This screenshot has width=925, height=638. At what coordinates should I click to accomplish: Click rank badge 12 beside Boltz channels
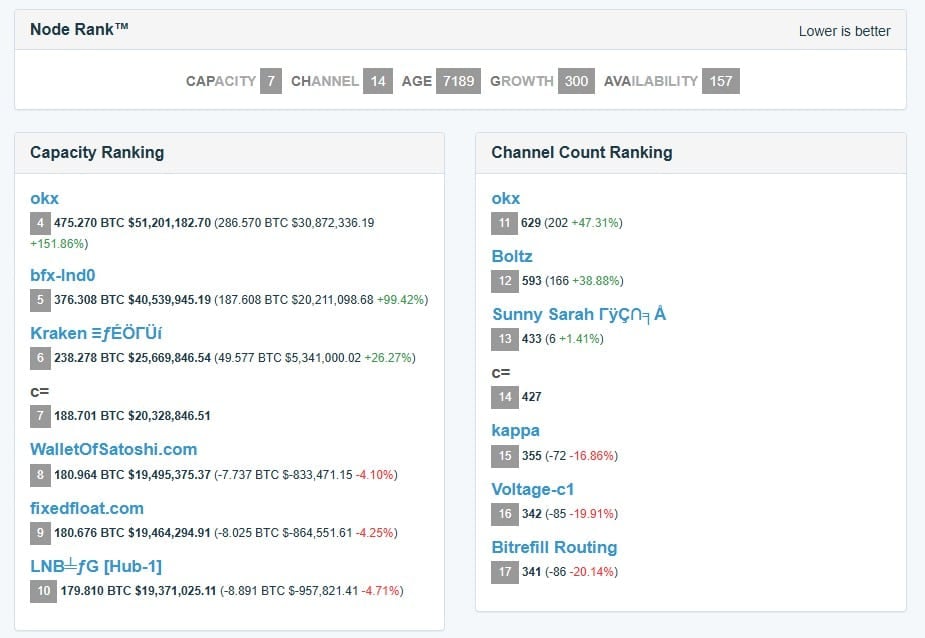click(505, 281)
